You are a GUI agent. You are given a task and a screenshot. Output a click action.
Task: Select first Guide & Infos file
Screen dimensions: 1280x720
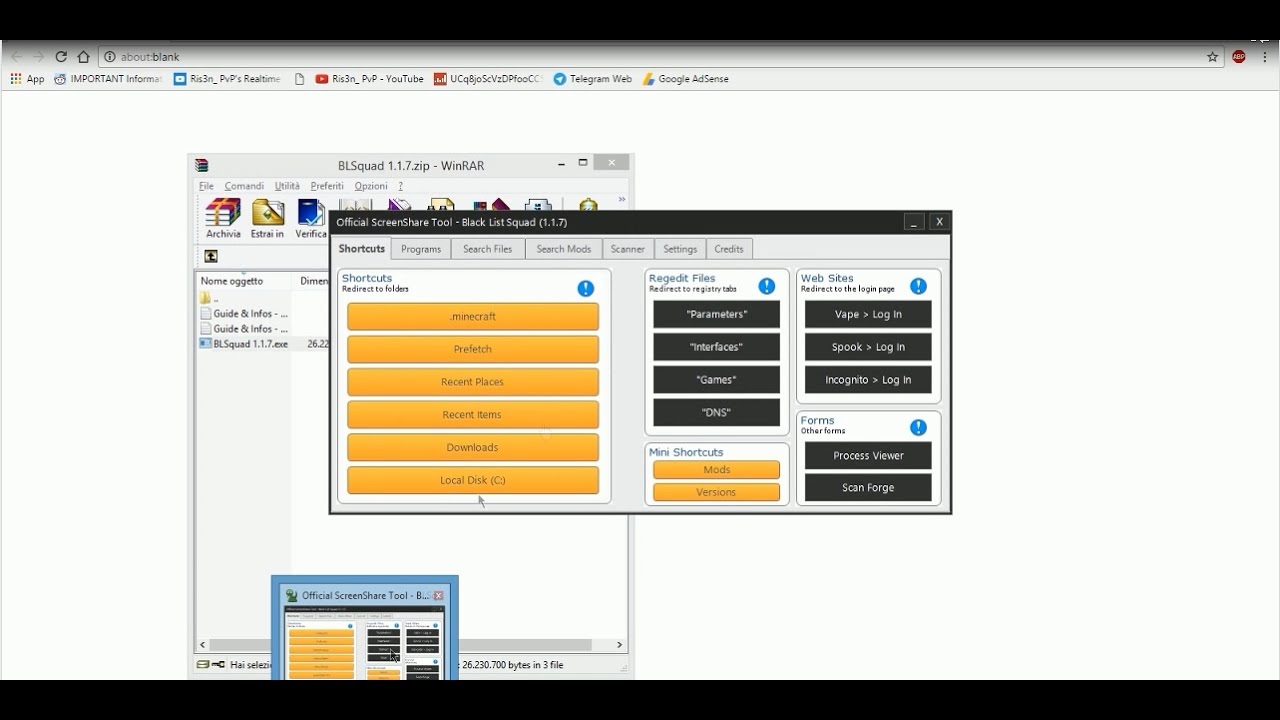pyautogui.click(x=243, y=313)
